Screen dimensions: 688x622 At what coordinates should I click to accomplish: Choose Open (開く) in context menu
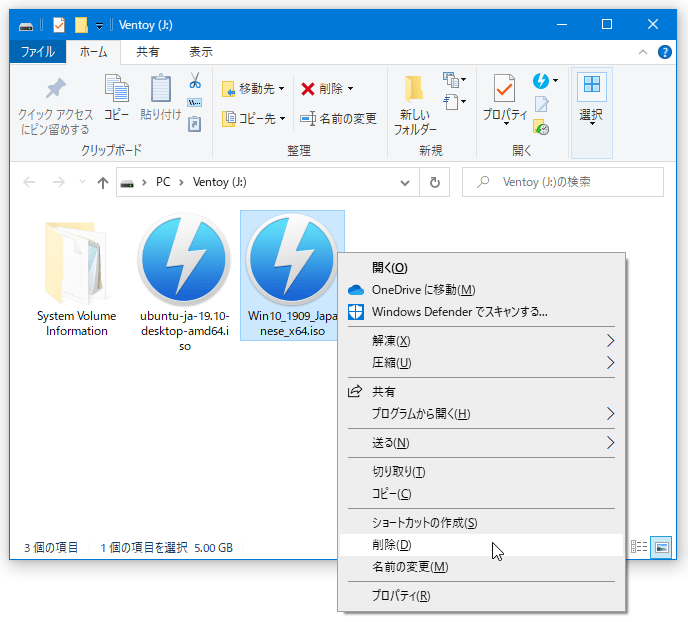click(481, 268)
